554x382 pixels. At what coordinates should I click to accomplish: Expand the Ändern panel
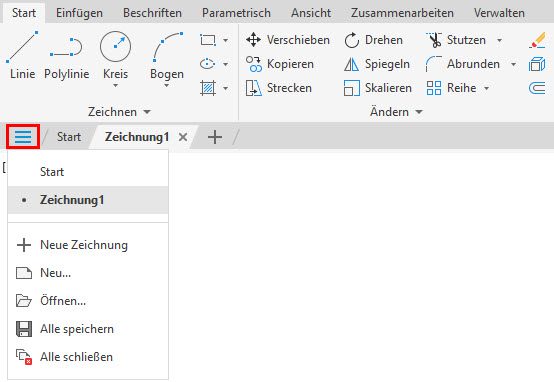click(396, 112)
